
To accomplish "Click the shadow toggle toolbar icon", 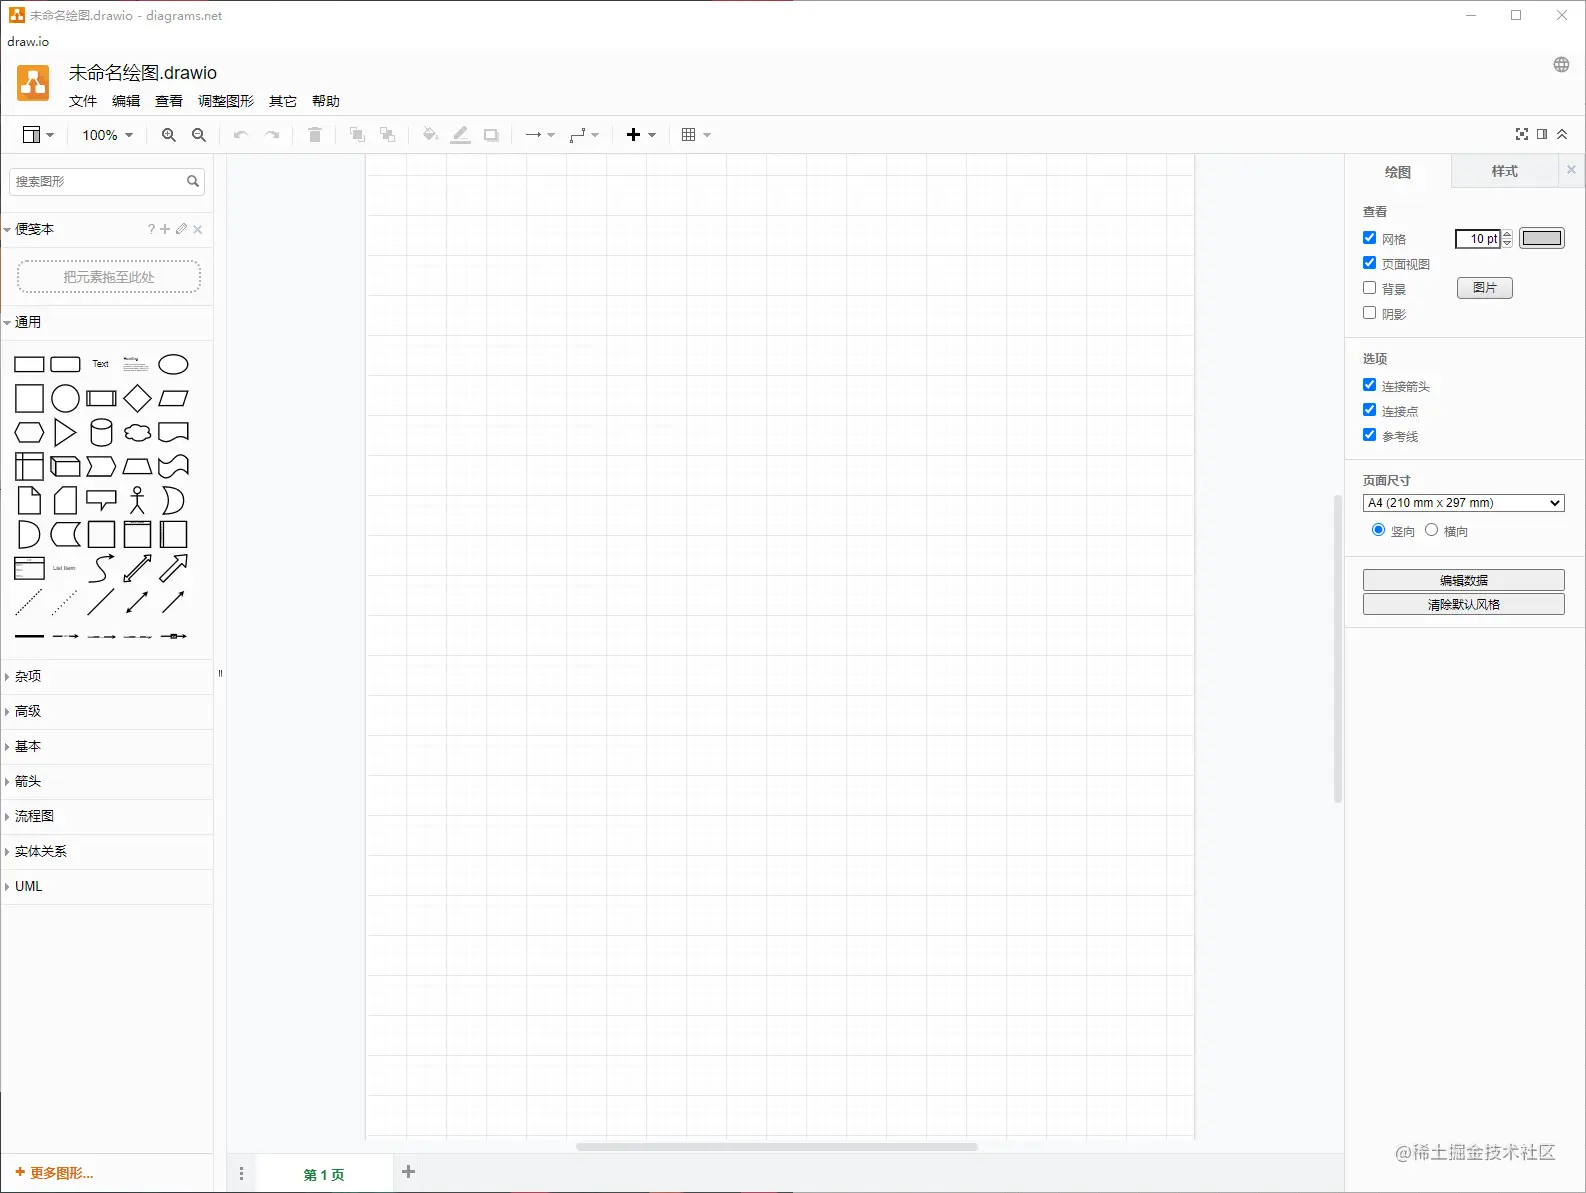I will pyautogui.click(x=491, y=135).
